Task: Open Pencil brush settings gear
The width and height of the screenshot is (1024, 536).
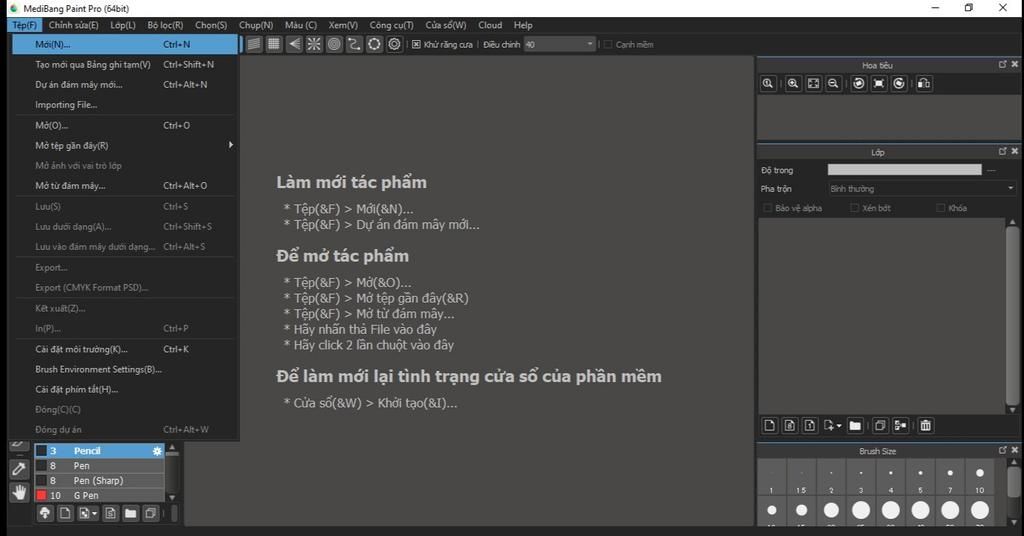Action: point(157,451)
